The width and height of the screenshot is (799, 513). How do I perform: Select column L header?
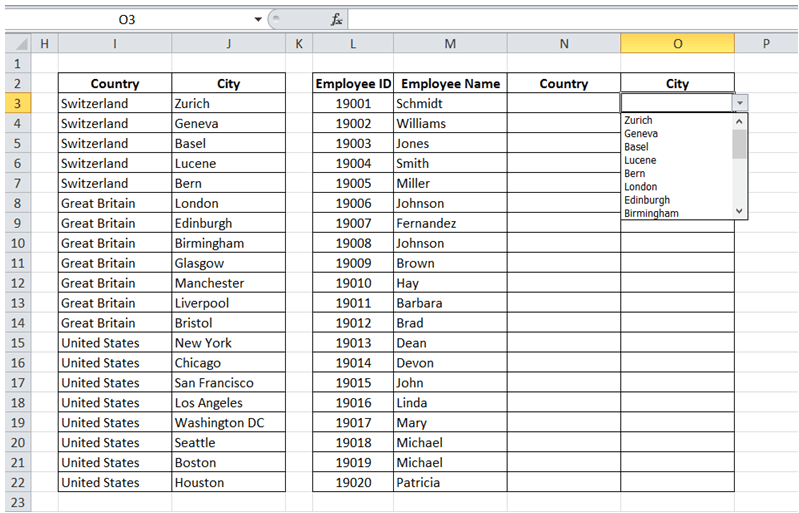click(353, 44)
